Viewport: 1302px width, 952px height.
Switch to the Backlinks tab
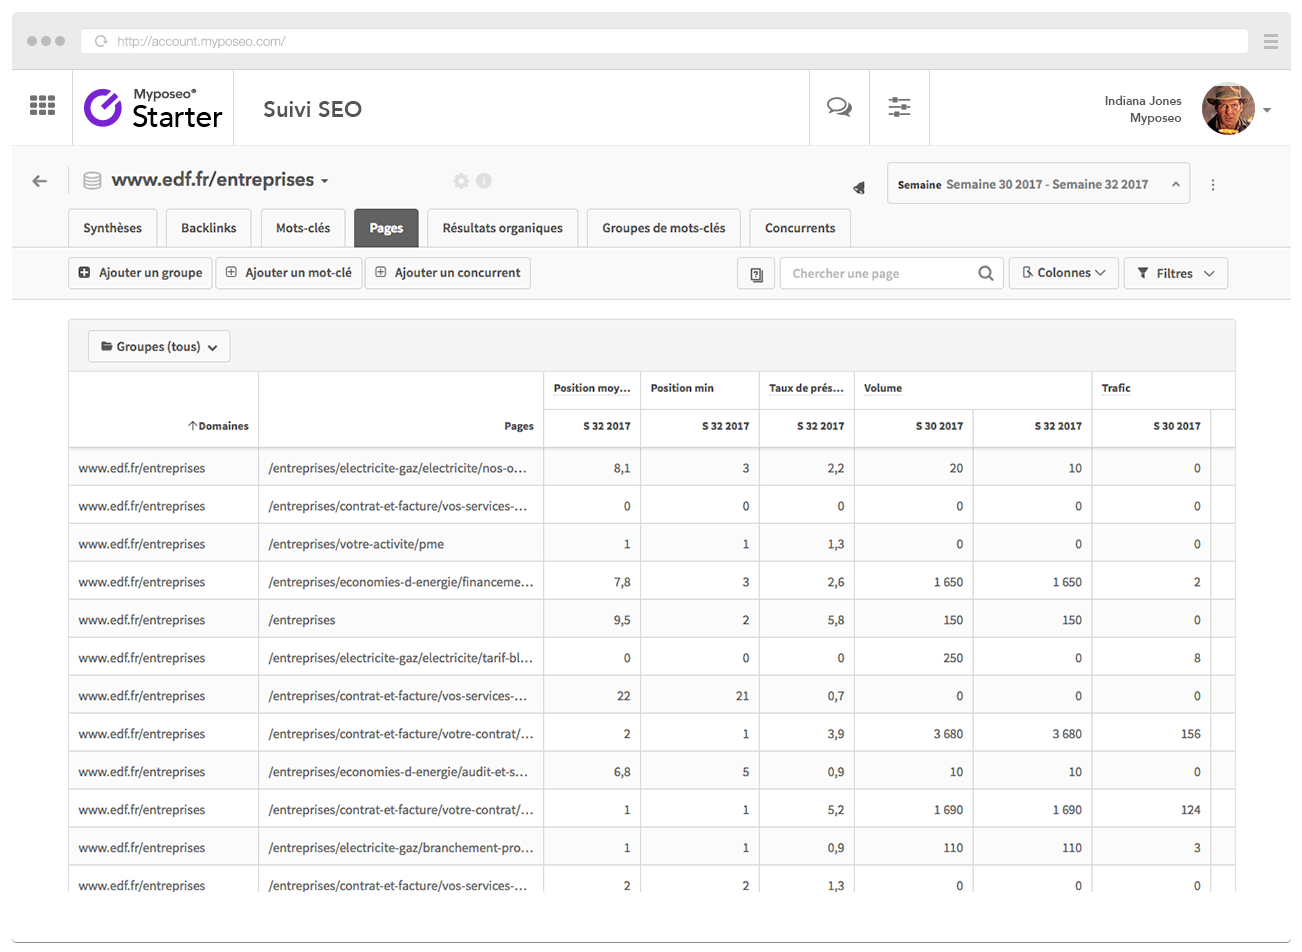coord(208,228)
